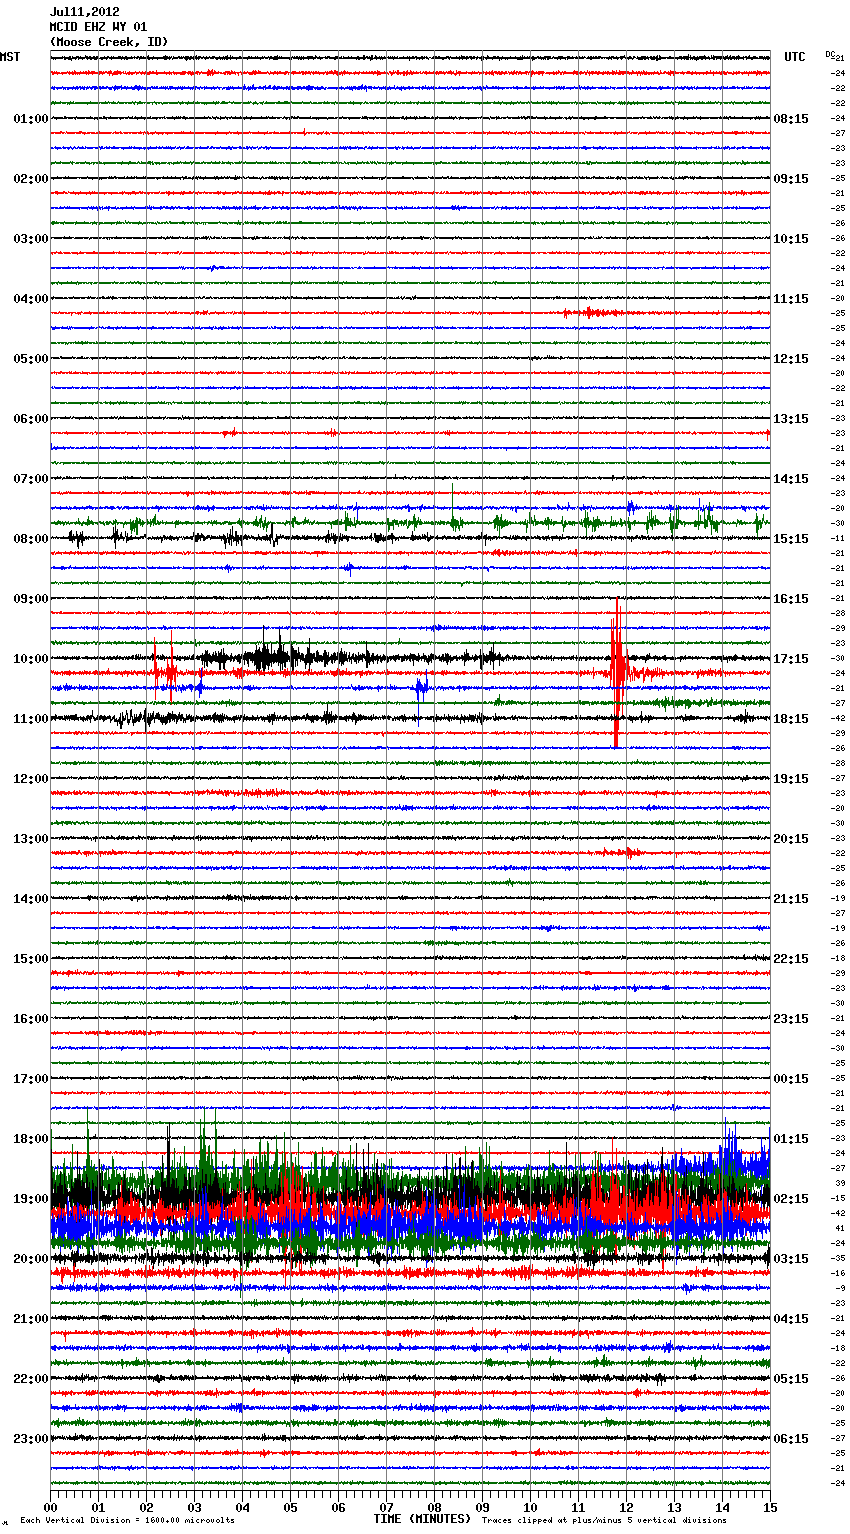The width and height of the screenshot is (850, 1534).
Task: Click the UTC time label "20:15"
Action: 791,839
